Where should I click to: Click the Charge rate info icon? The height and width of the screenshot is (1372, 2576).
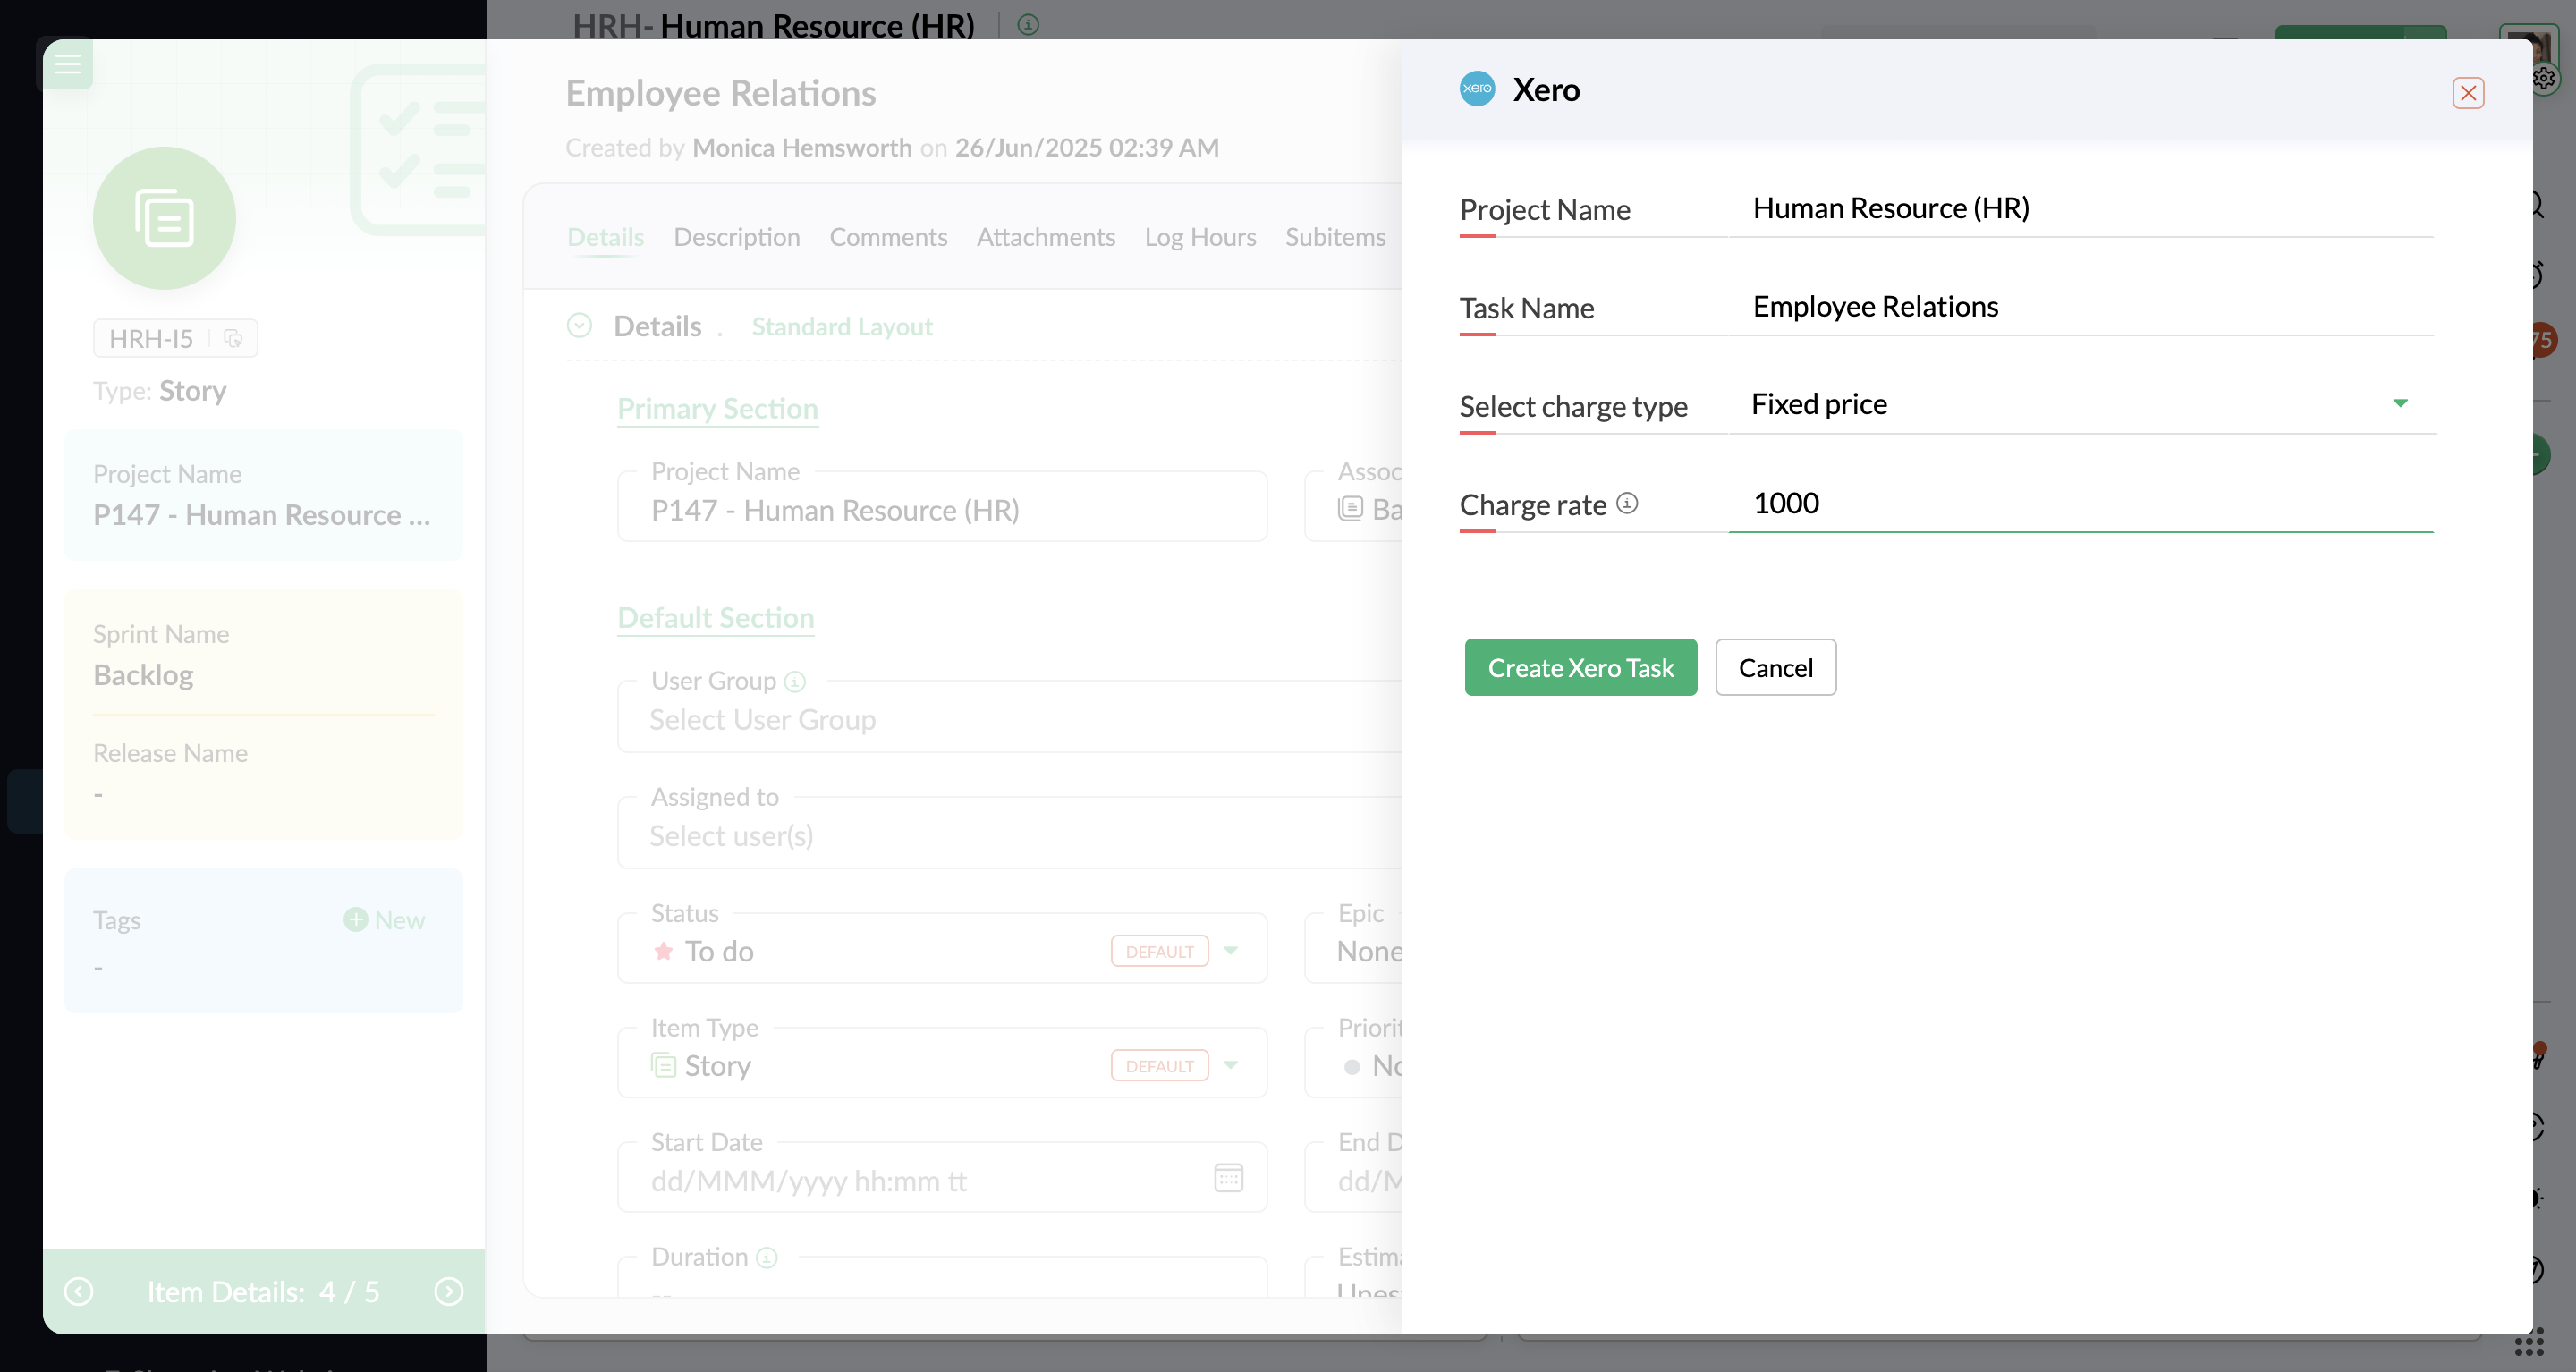click(1627, 503)
